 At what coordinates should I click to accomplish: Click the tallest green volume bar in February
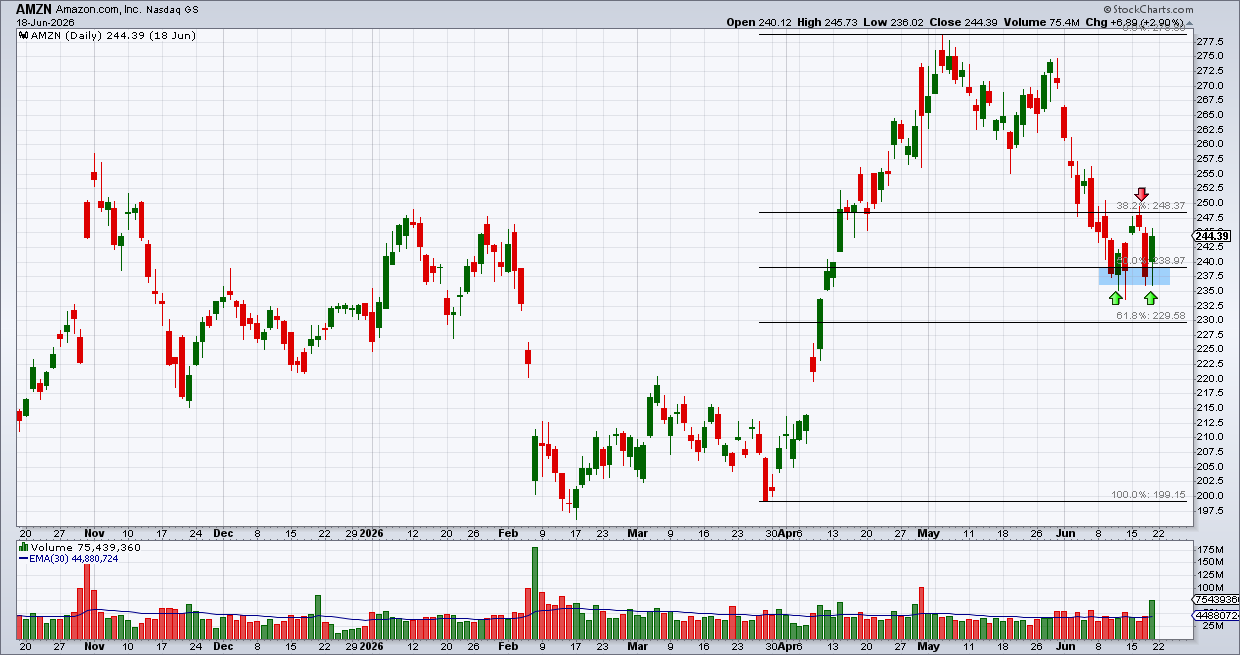click(535, 593)
